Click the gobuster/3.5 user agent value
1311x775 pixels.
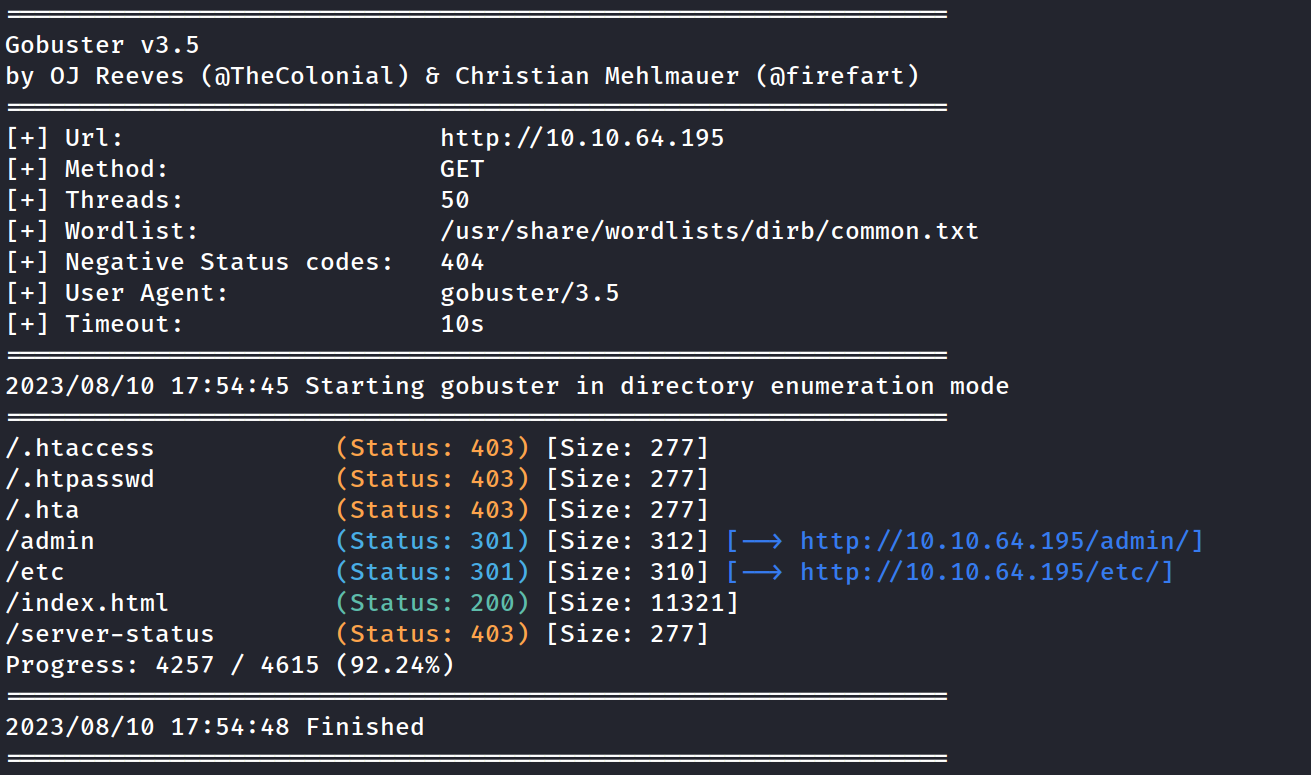(529, 293)
